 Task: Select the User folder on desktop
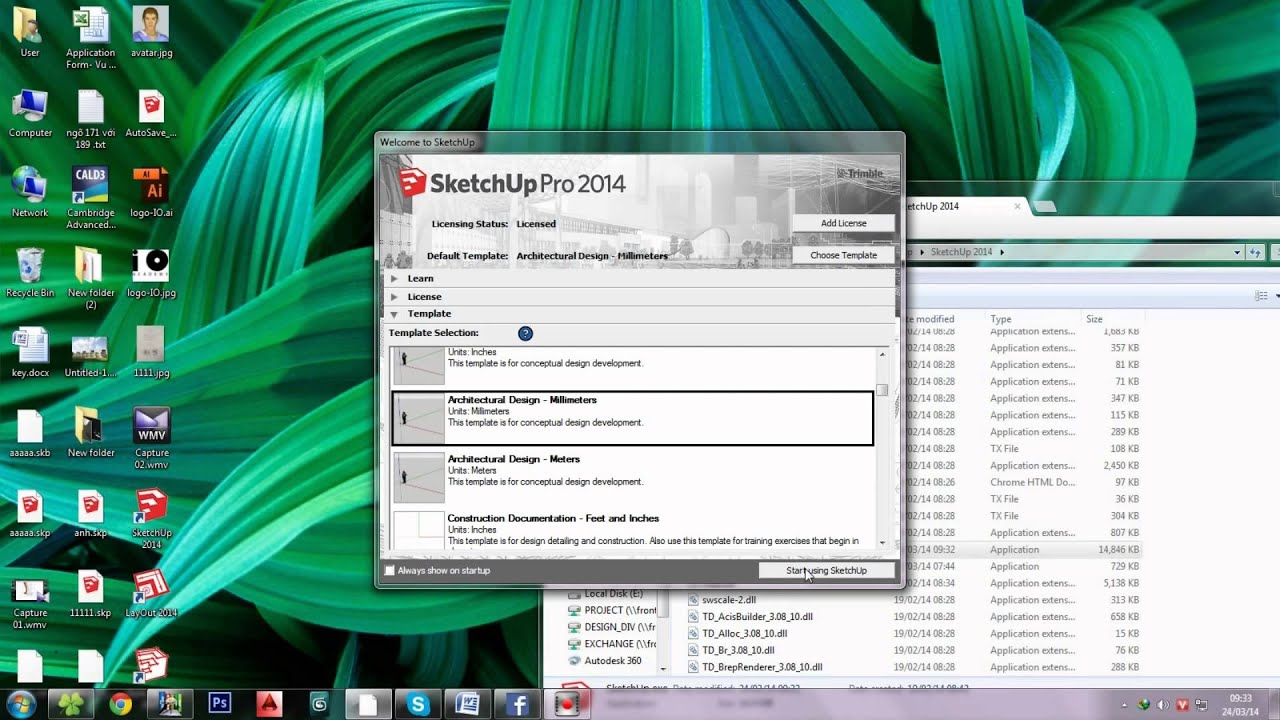pos(30,33)
